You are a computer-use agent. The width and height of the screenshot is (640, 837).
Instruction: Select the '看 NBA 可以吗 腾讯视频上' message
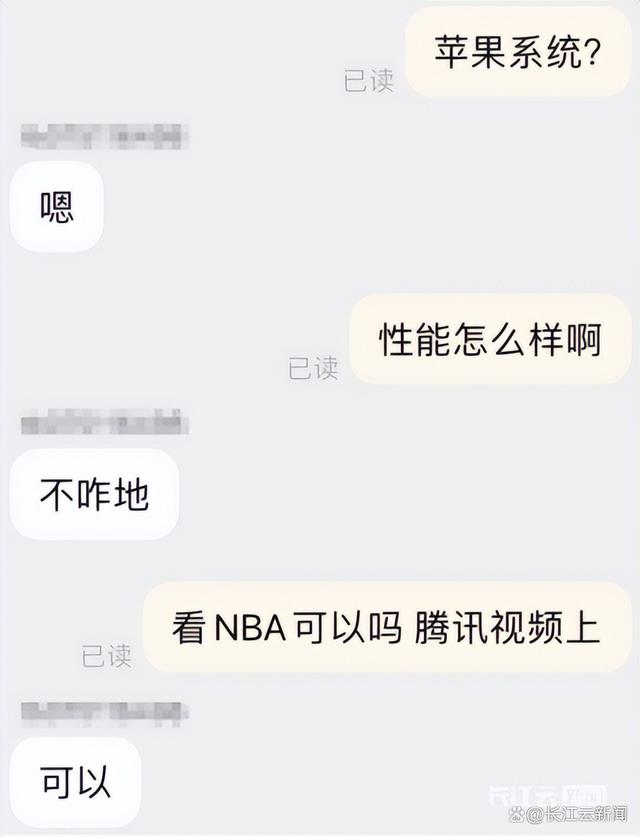tap(387, 627)
